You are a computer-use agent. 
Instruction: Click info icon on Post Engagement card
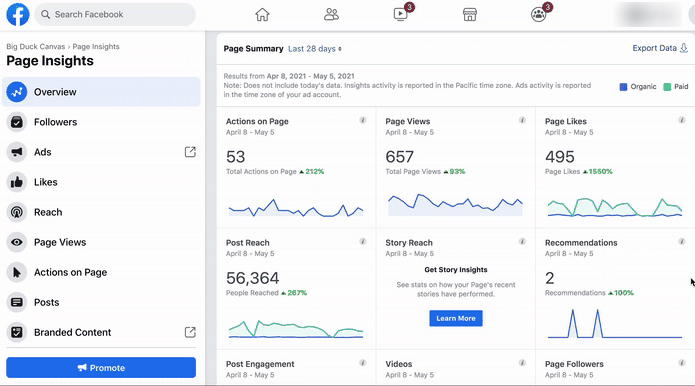[363, 363]
